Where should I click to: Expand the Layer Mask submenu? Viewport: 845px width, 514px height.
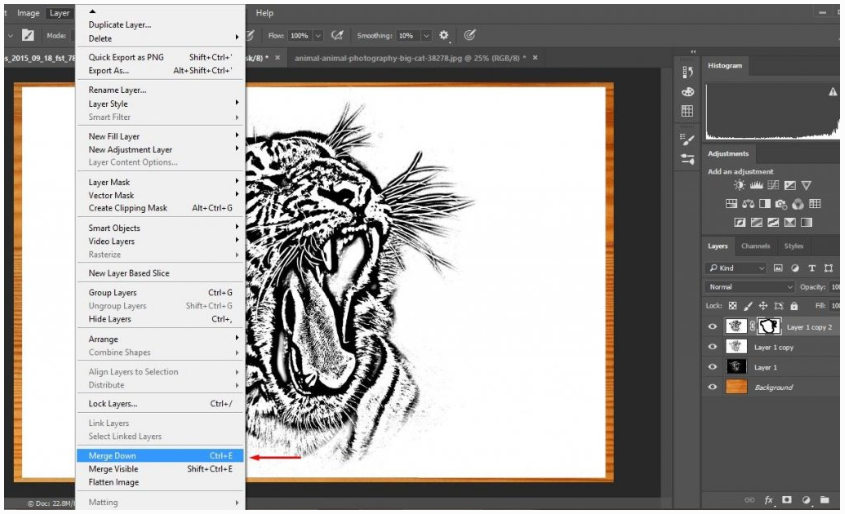click(161, 182)
